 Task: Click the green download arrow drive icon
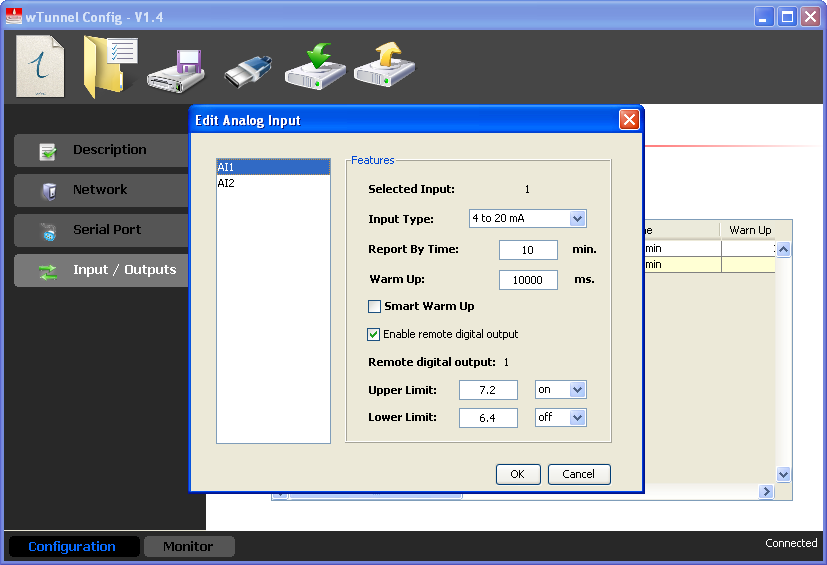[x=315, y=66]
